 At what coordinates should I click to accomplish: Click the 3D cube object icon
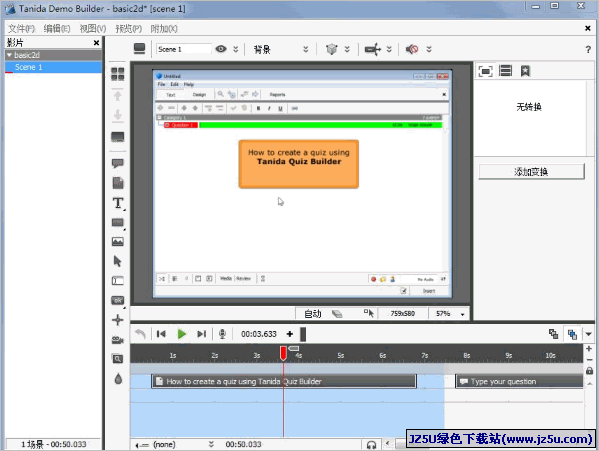pyautogui.click(x=332, y=49)
